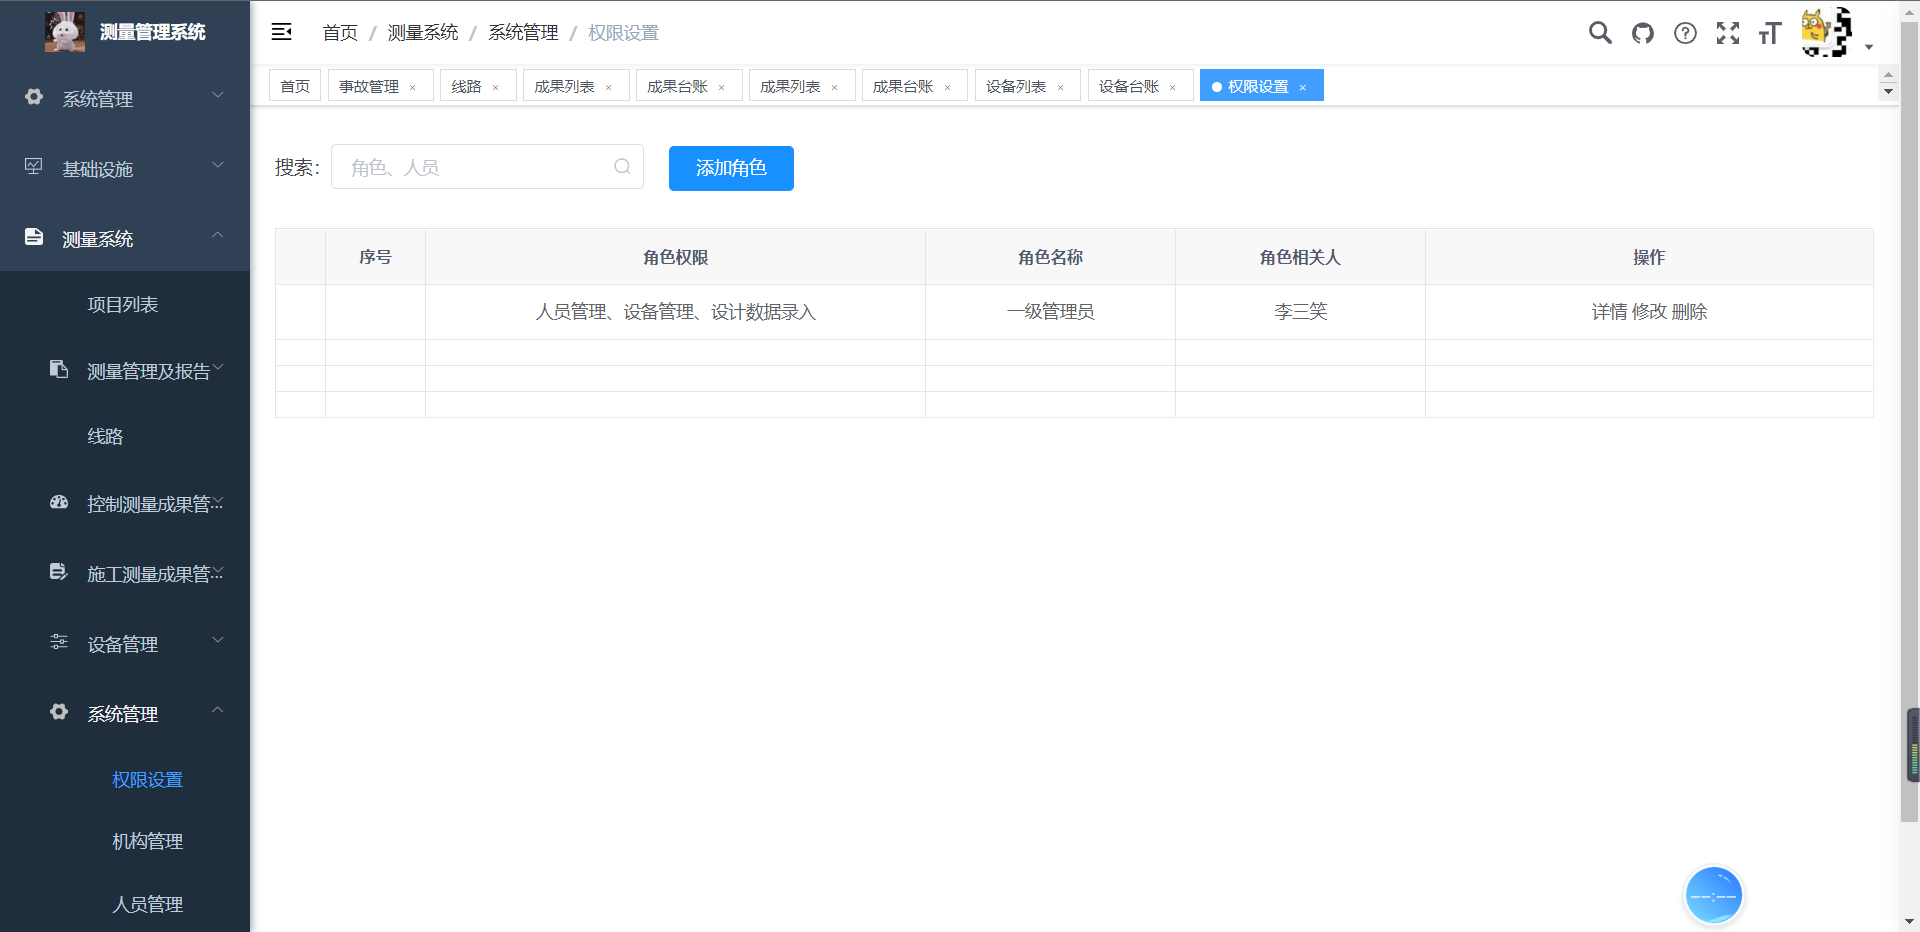Image resolution: width=1920 pixels, height=932 pixels.
Task: Click the sliders icon beside 设备管理
Action: (x=59, y=642)
